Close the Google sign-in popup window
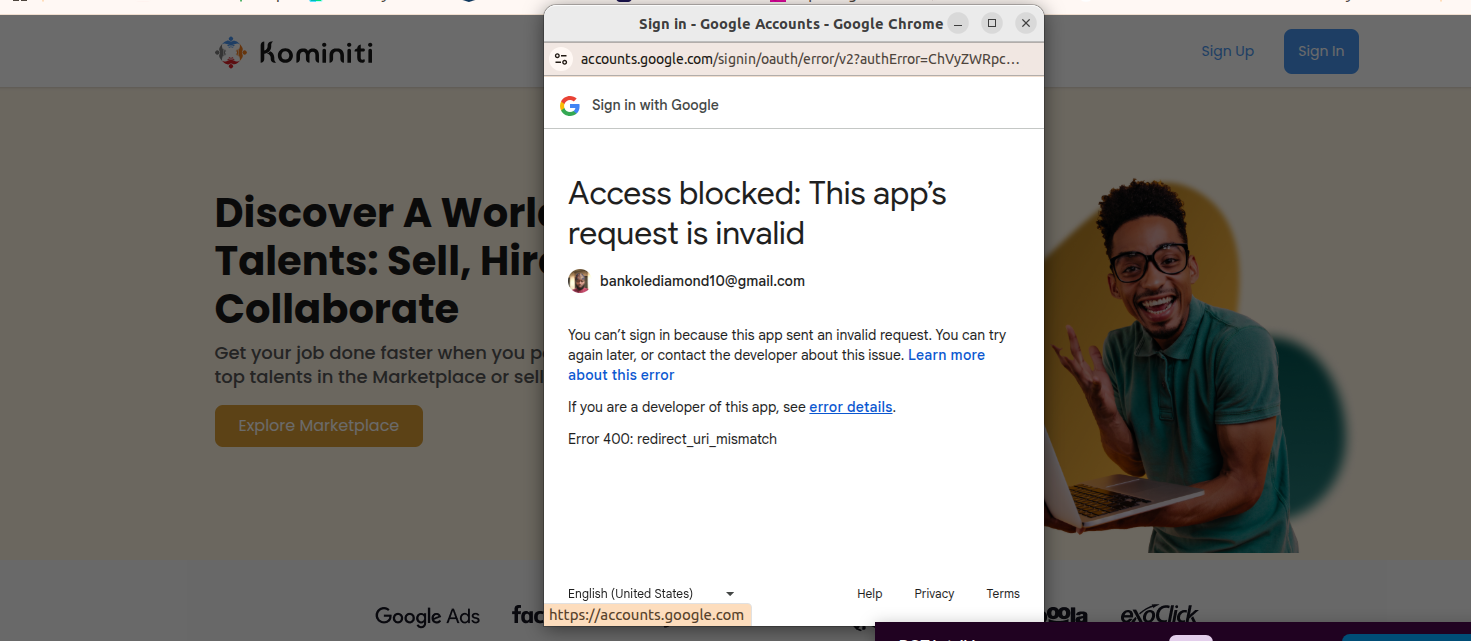 pos(1025,23)
